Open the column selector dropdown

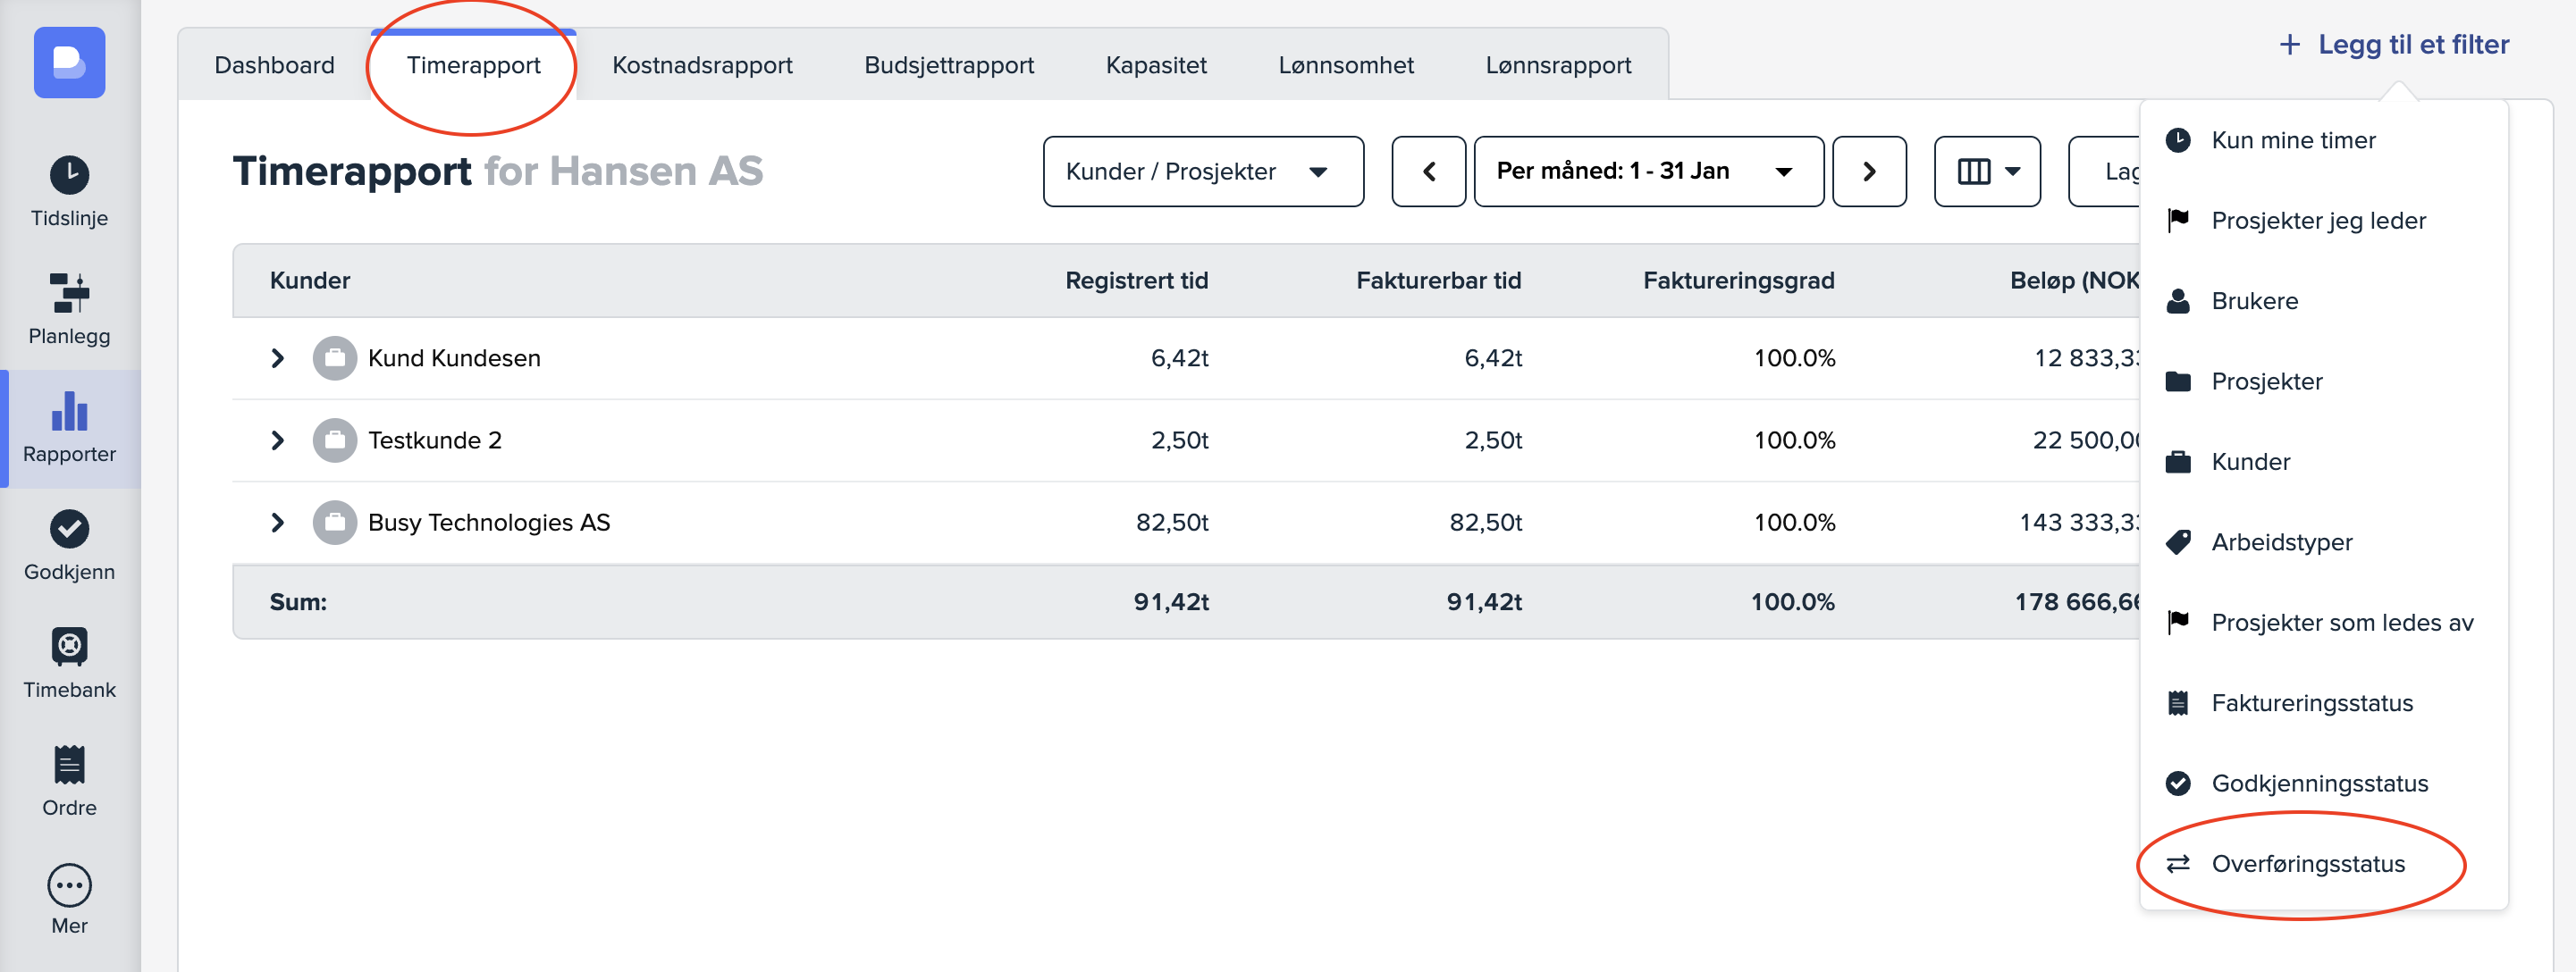(1986, 172)
